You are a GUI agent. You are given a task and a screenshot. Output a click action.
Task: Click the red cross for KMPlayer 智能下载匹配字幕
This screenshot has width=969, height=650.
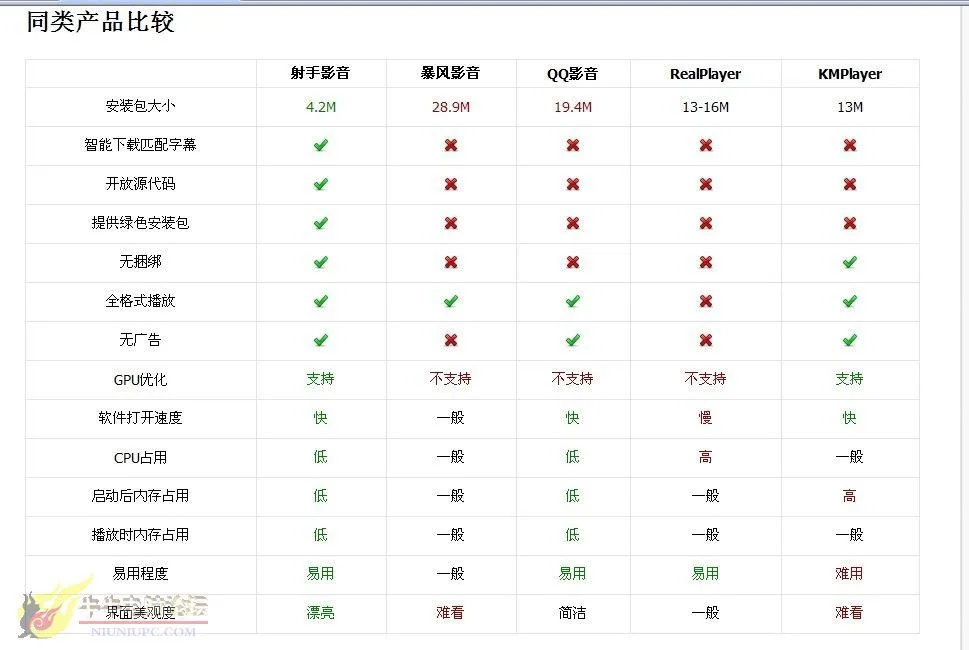[849, 145]
